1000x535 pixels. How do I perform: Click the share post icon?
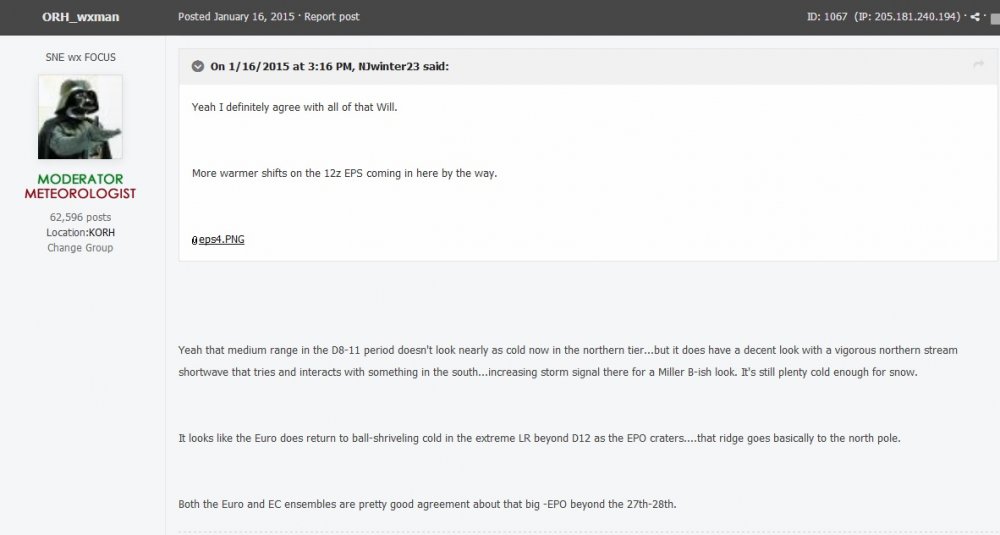(975, 17)
